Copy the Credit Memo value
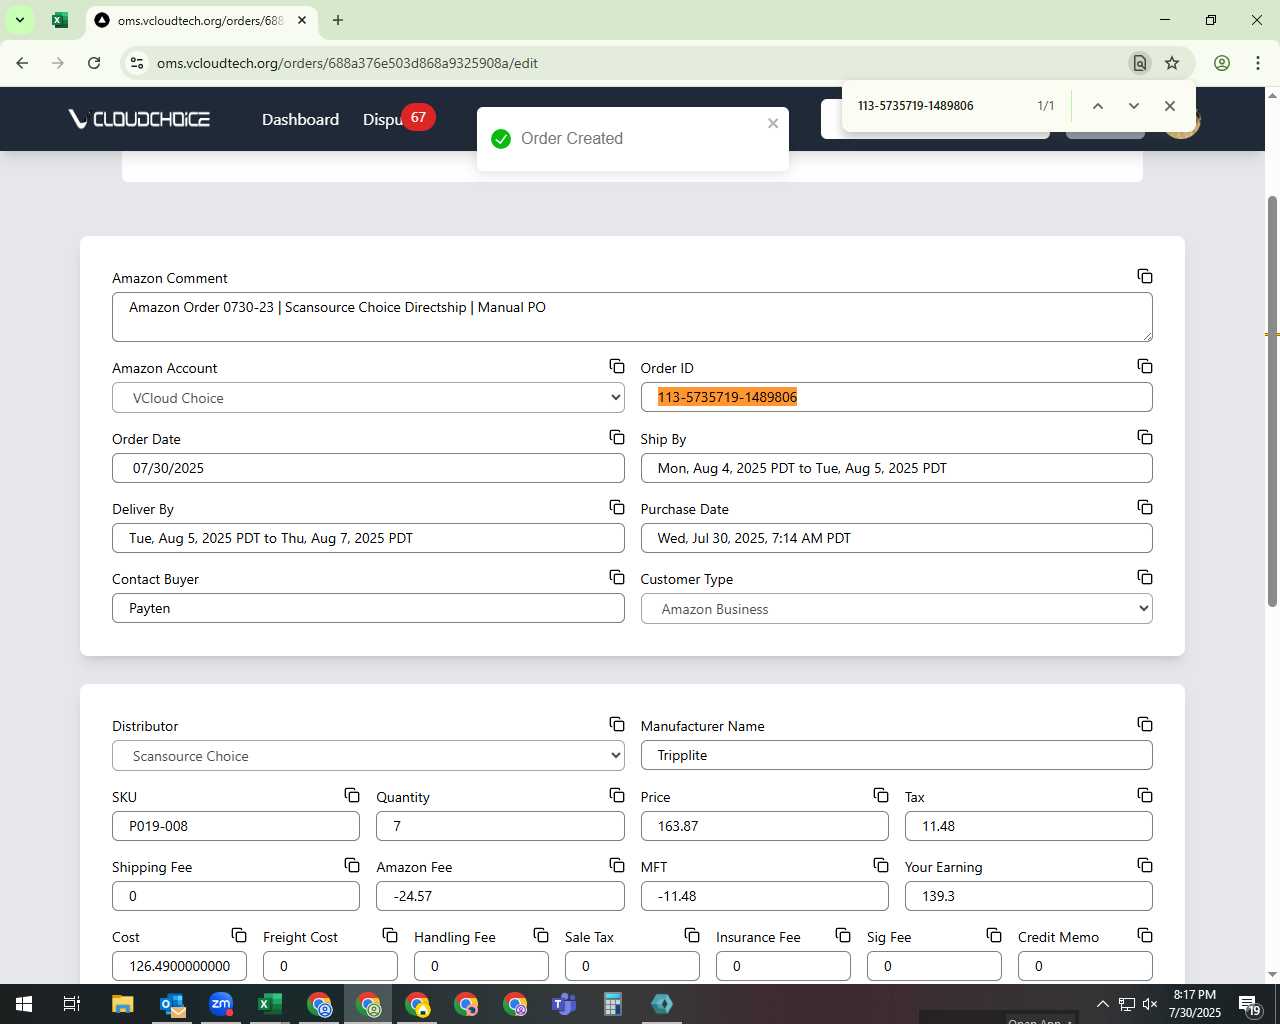 click(1145, 935)
